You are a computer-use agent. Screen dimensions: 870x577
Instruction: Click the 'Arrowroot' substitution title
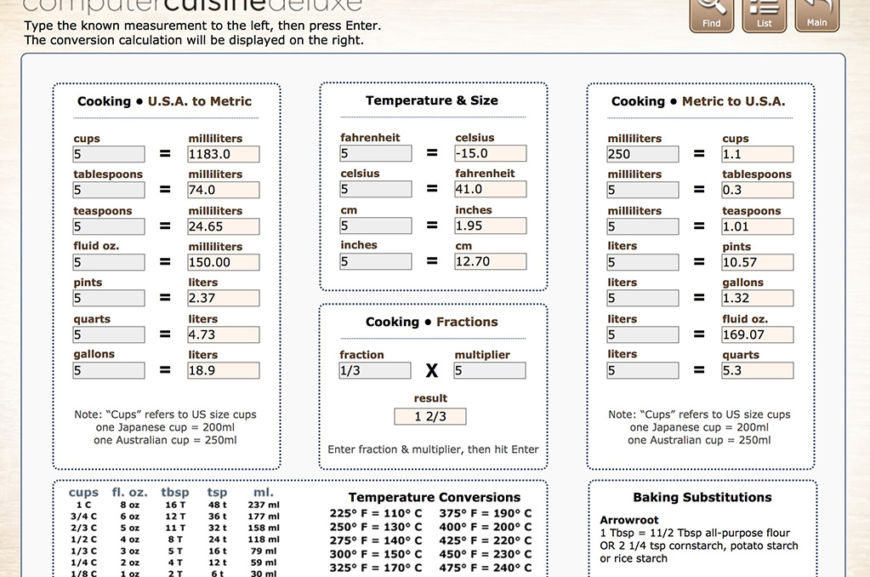click(x=629, y=520)
